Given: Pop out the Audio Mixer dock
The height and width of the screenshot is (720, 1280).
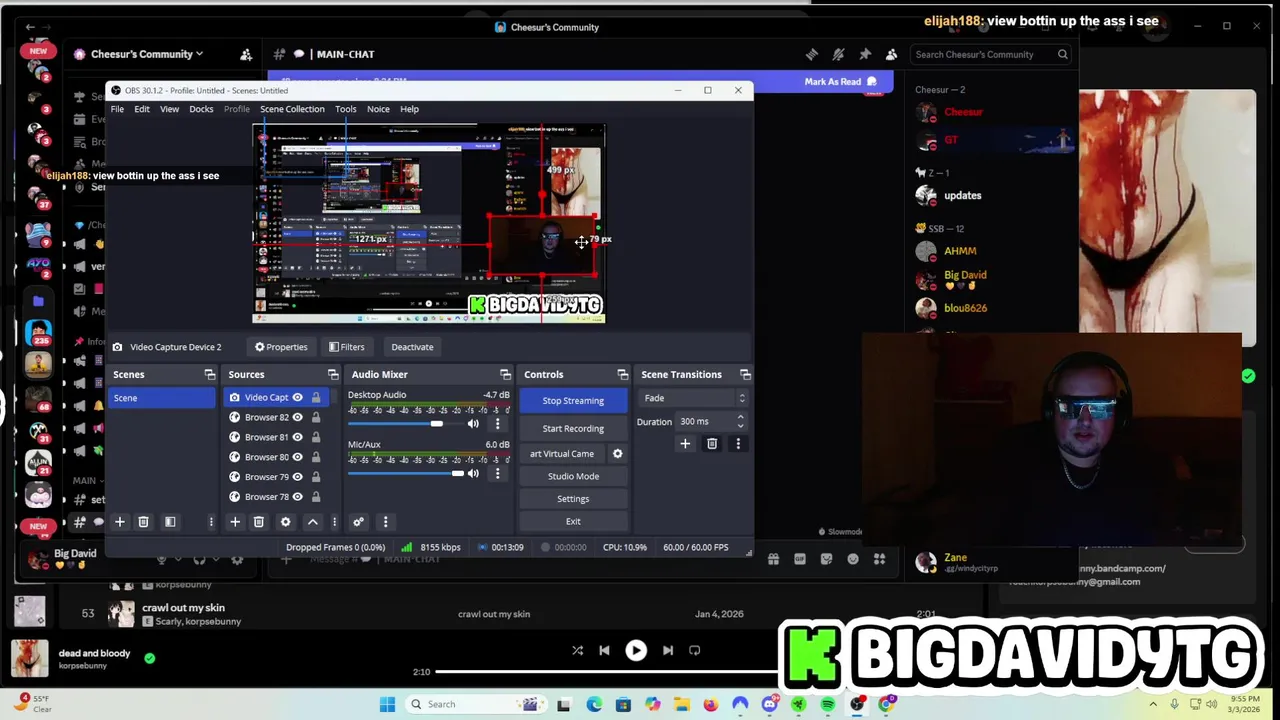Looking at the screenshot, I should tap(505, 375).
